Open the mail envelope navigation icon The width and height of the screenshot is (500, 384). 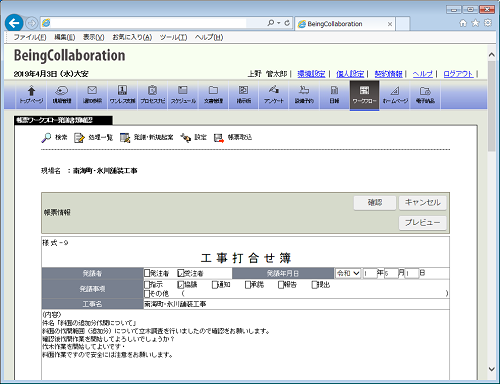pos(92,95)
